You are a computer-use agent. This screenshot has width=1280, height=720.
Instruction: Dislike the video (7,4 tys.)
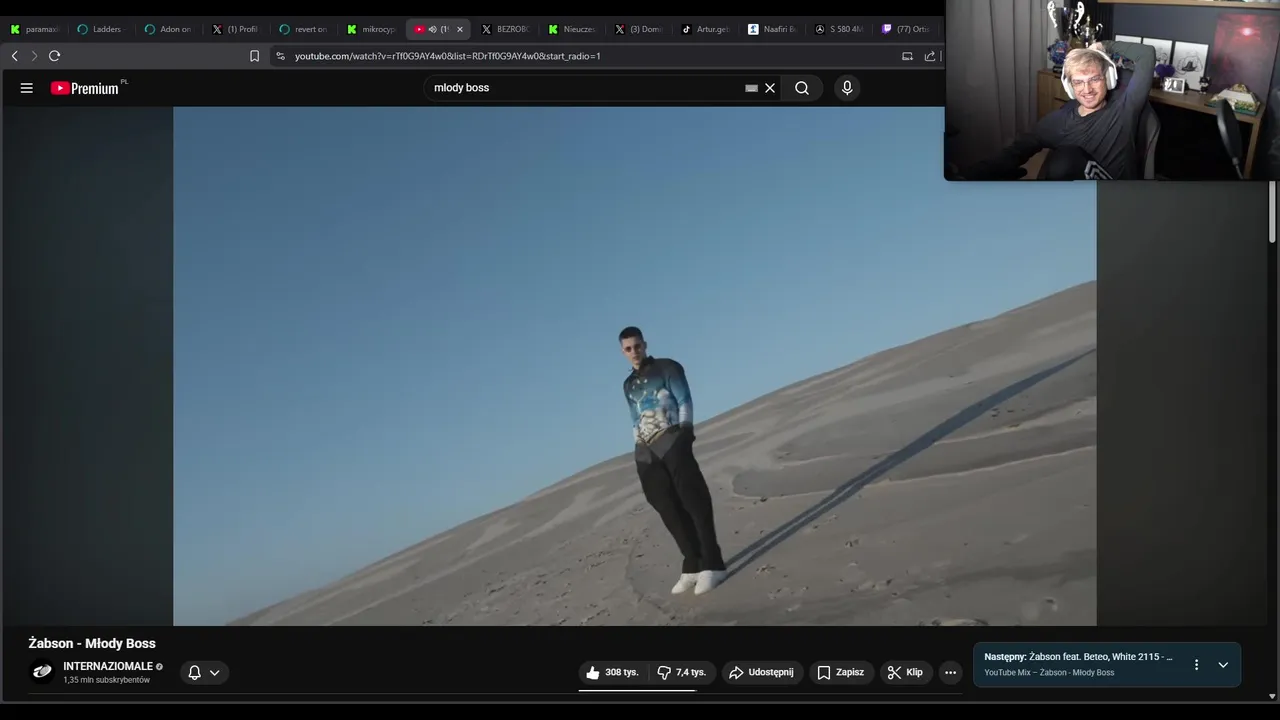681,673
